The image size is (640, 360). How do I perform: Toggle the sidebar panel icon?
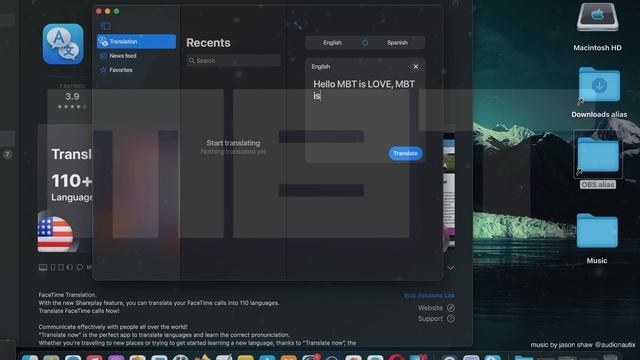pyautogui.click(x=105, y=27)
